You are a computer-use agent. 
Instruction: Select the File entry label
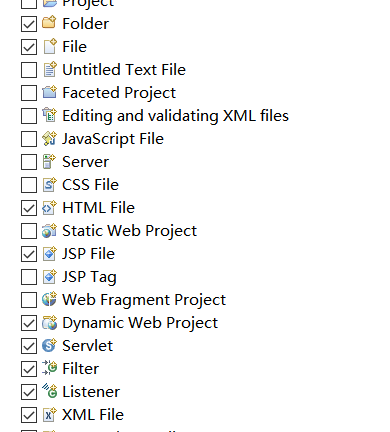click(x=74, y=46)
